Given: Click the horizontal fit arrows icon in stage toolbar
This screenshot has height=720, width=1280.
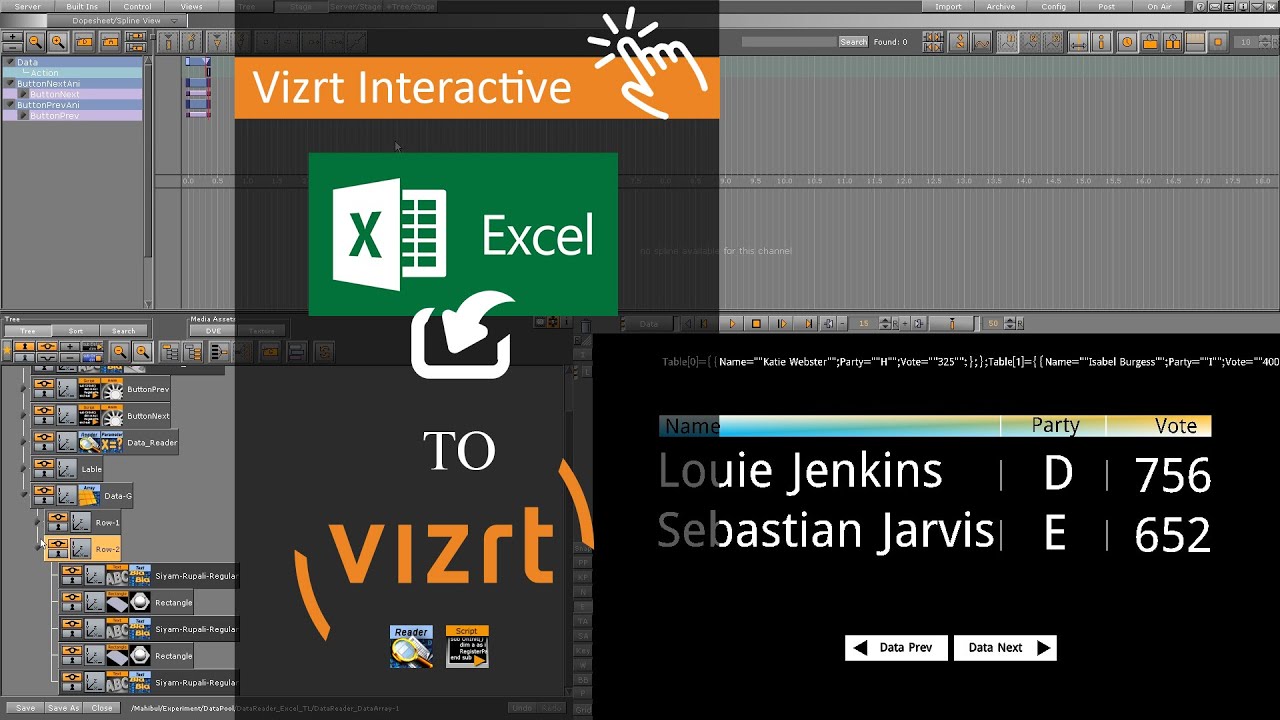Looking at the screenshot, I should pos(1078,42).
